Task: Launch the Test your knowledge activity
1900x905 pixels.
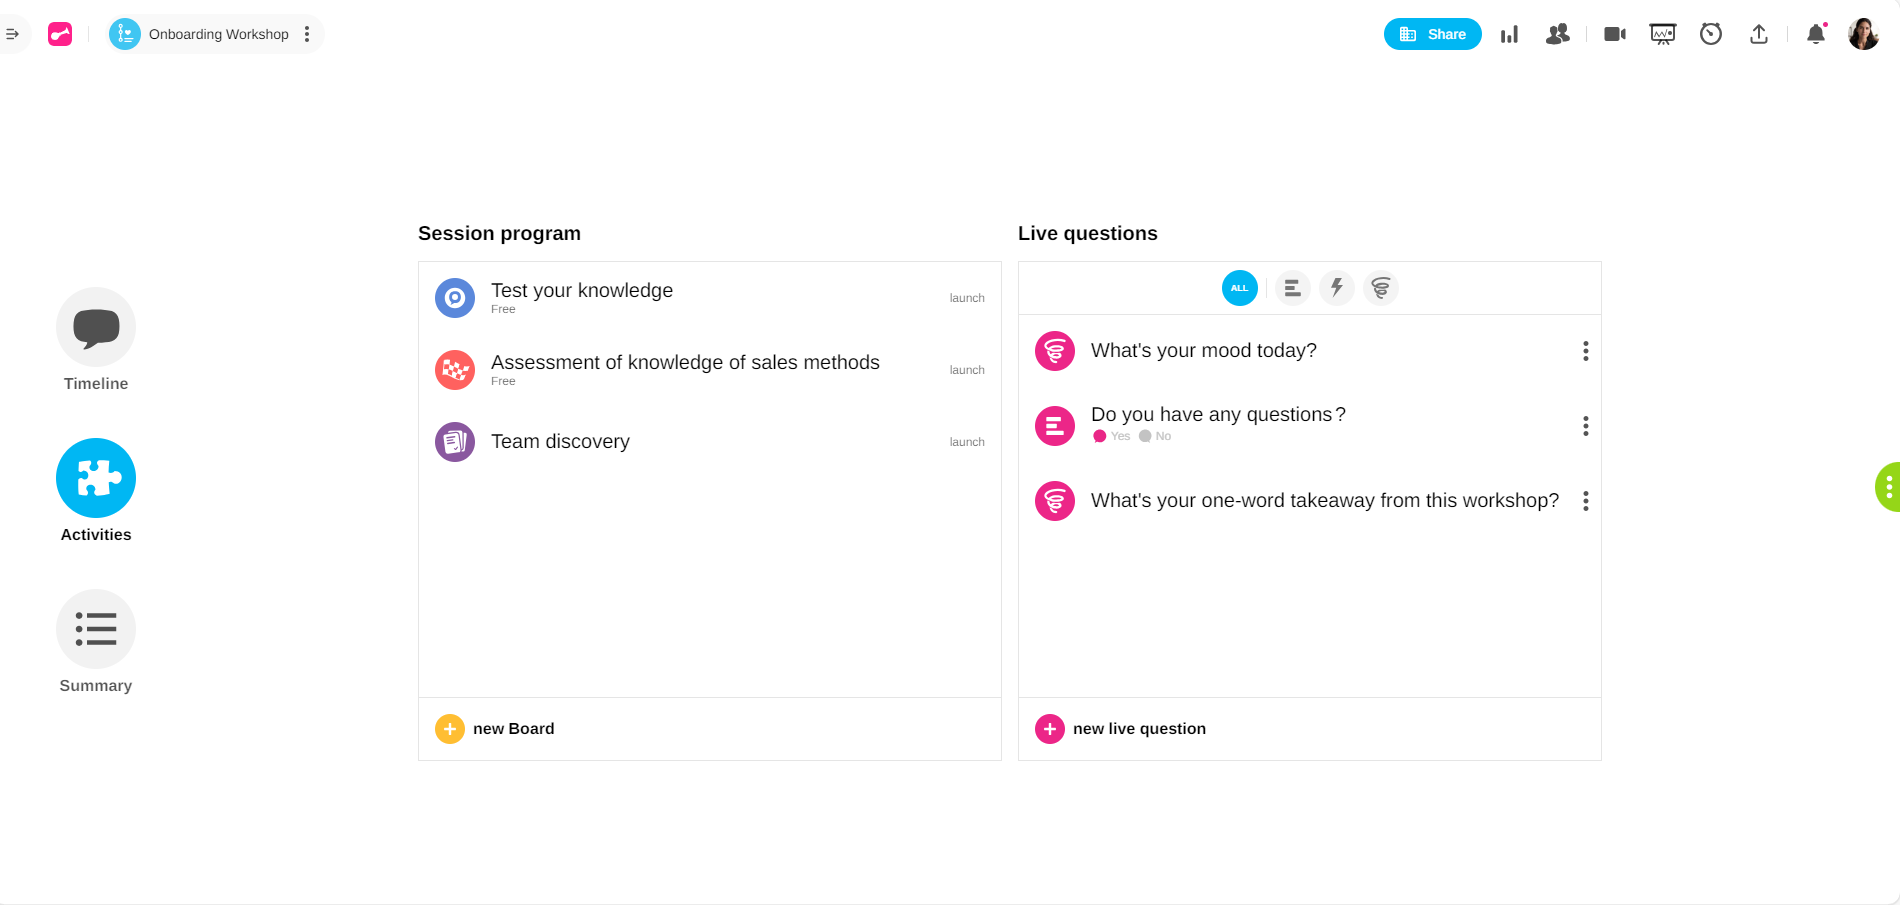Action: tap(966, 298)
